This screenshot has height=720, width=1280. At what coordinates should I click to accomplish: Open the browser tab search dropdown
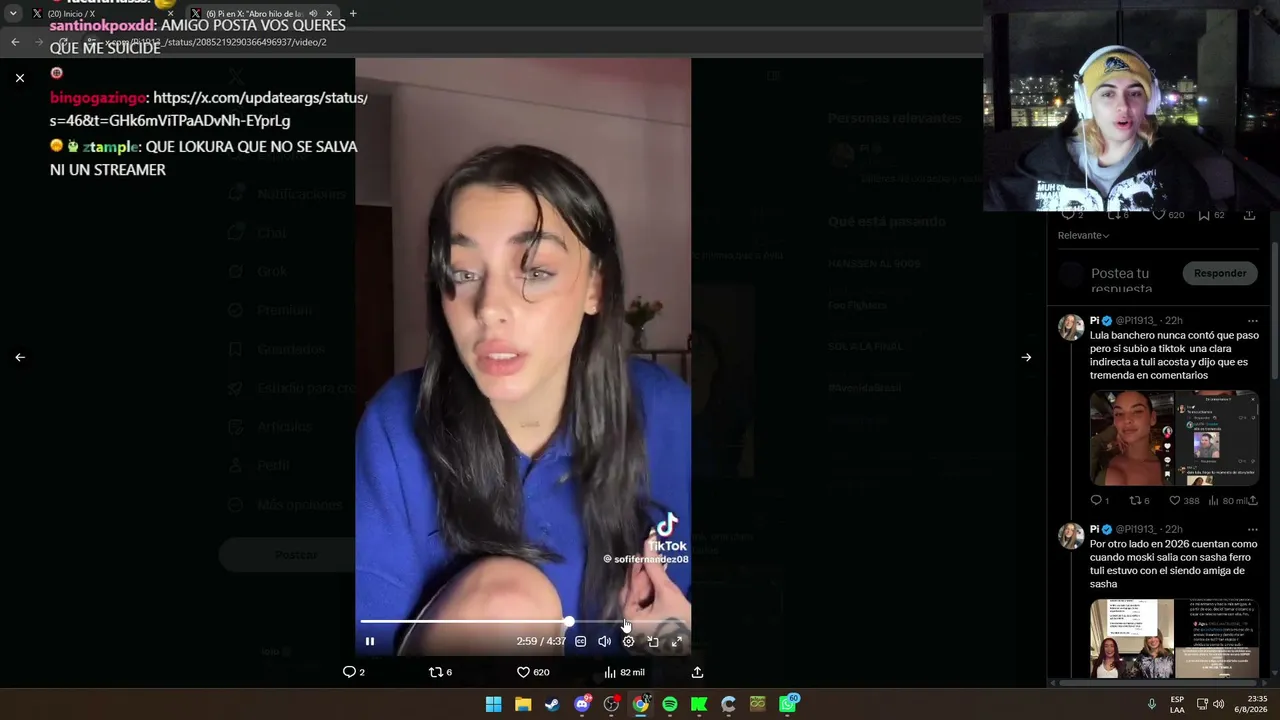click(x=13, y=14)
